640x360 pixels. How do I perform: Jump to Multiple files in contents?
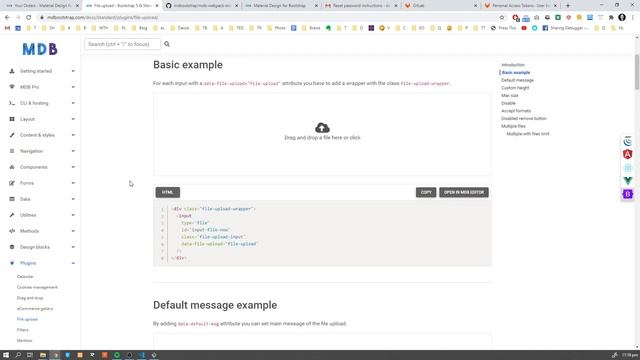click(x=513, y=126)
